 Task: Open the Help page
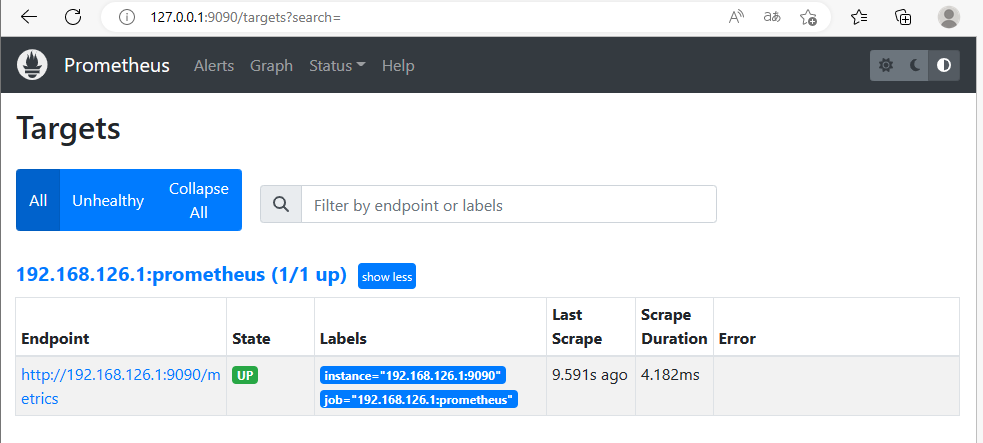[x=398, y=66]
